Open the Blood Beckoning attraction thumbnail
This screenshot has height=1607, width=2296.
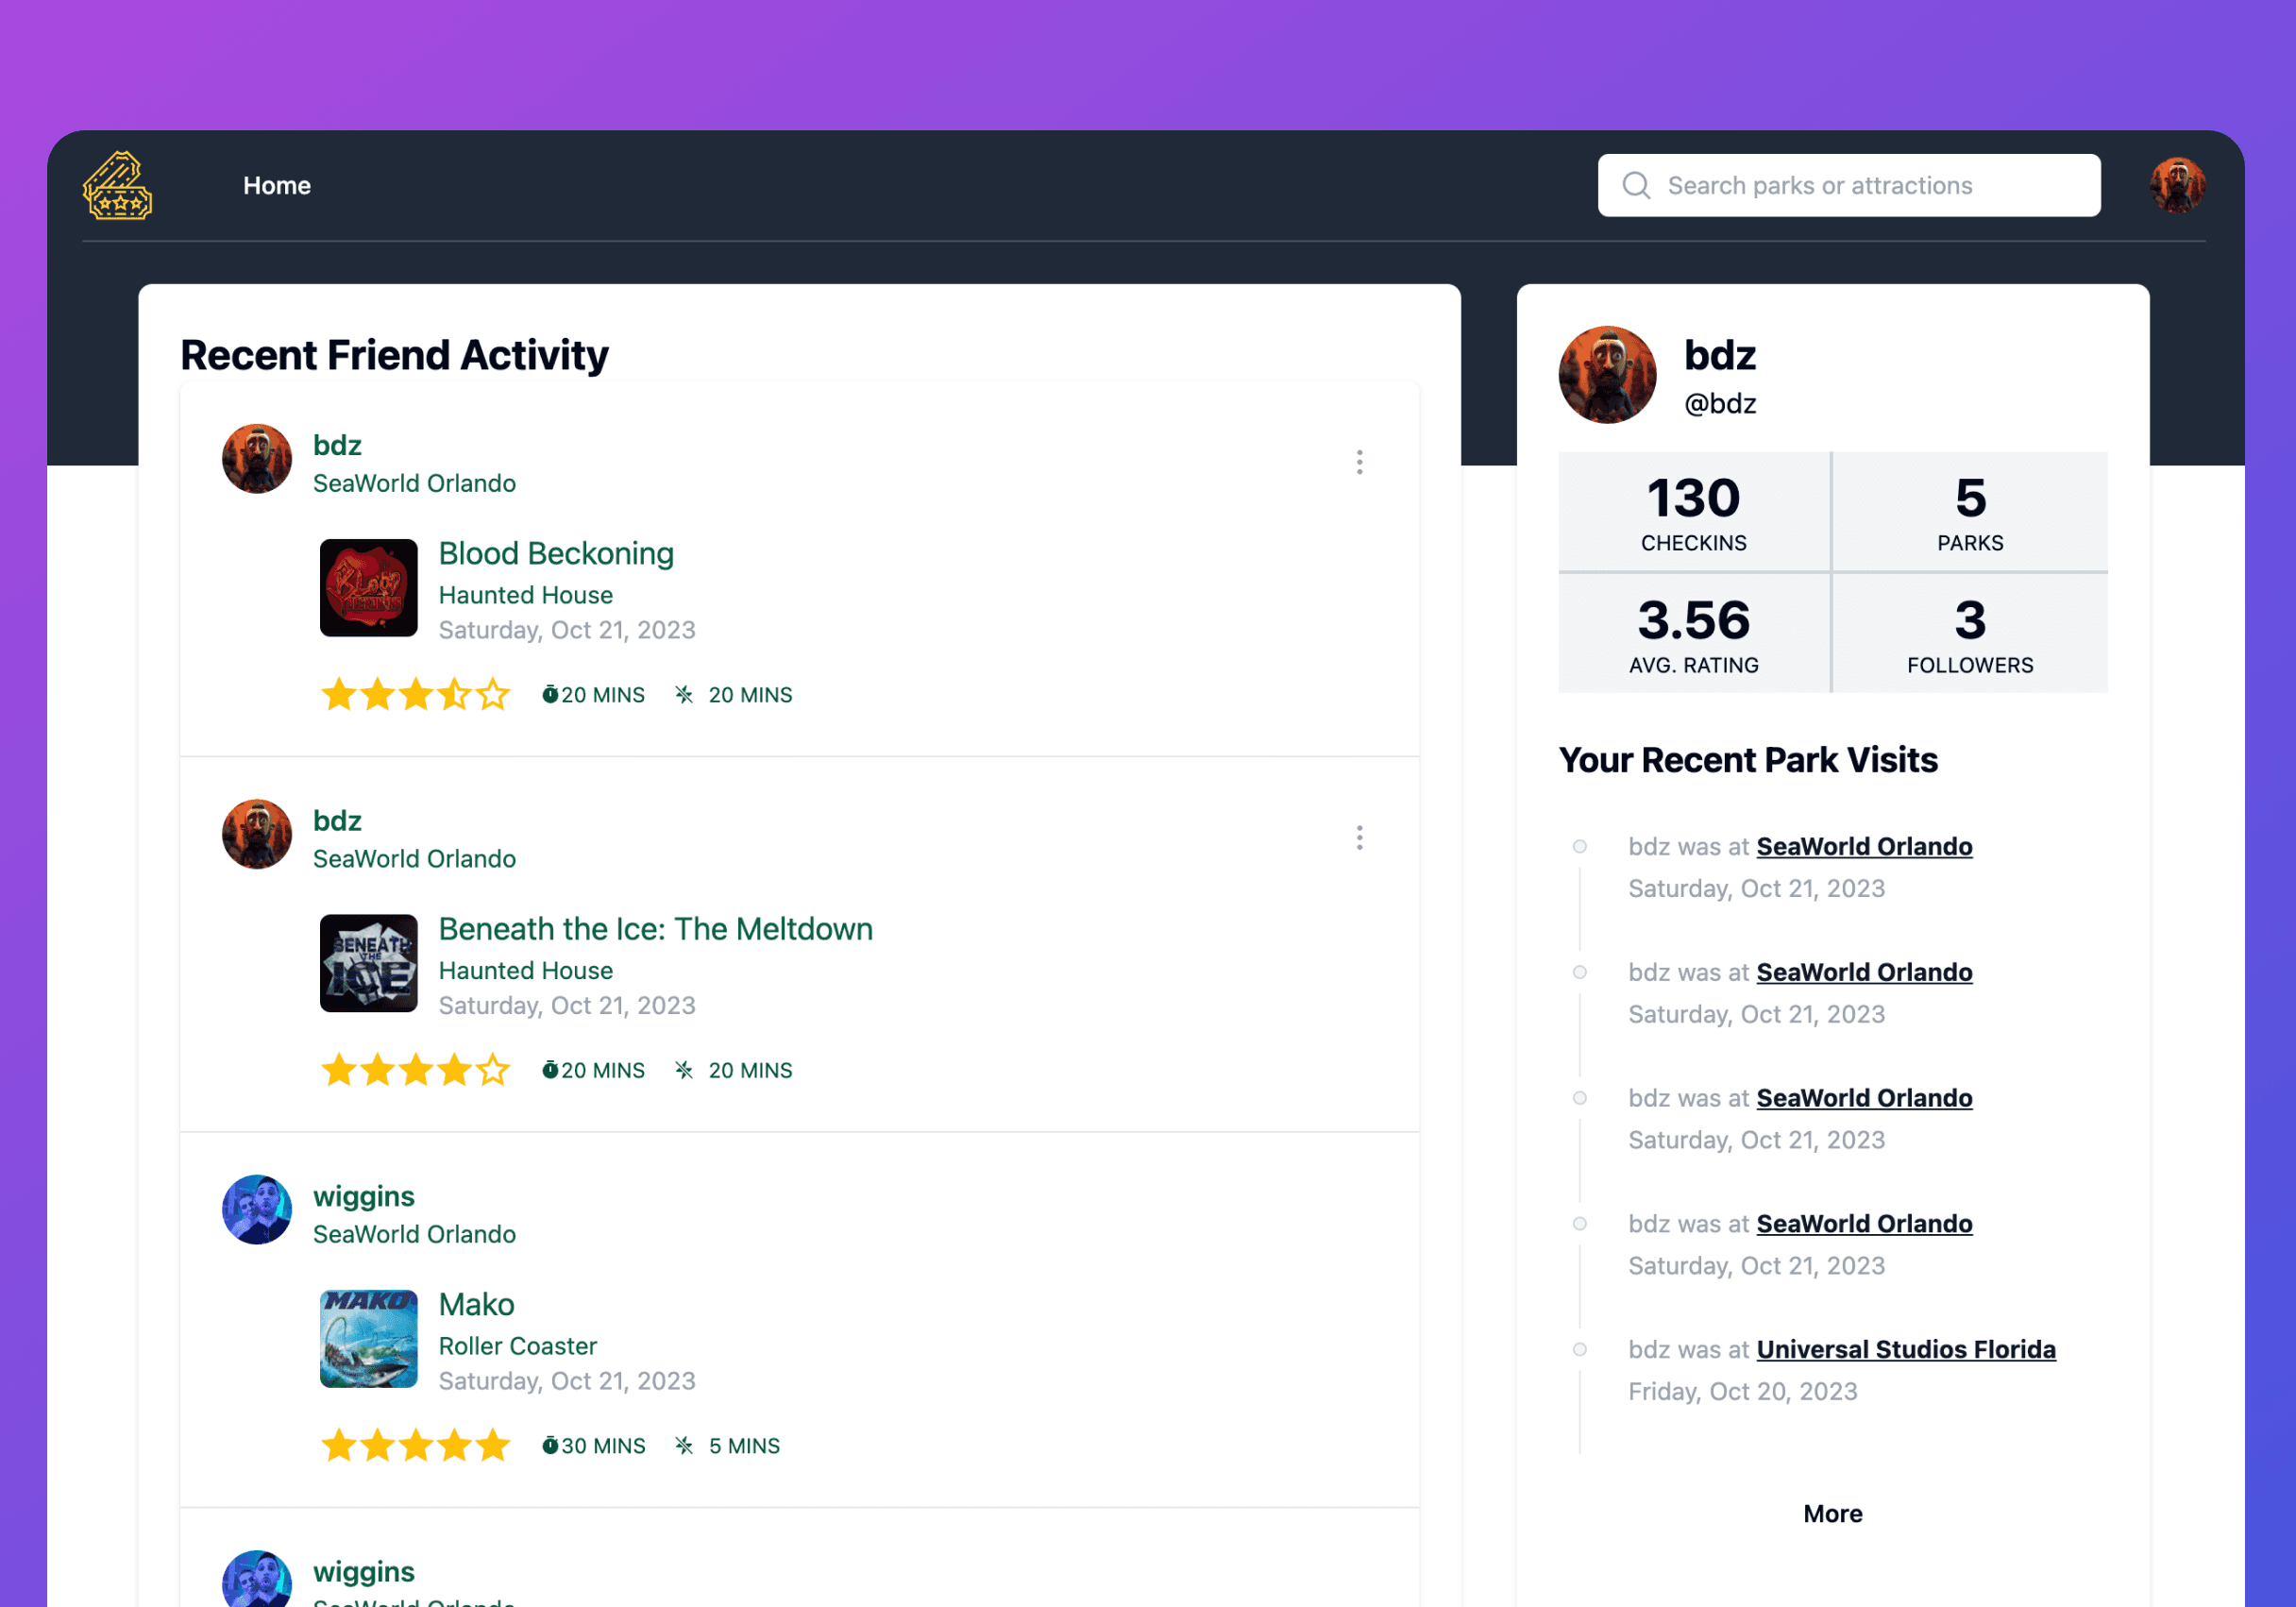click(x=368, y=588)
